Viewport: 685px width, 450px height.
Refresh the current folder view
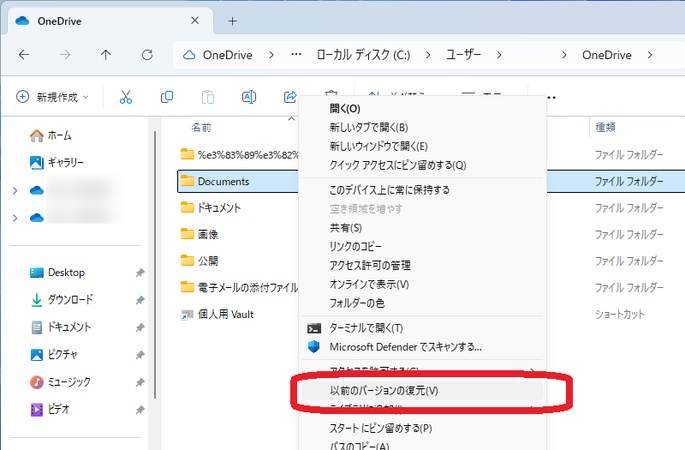[x=147, y=55]
